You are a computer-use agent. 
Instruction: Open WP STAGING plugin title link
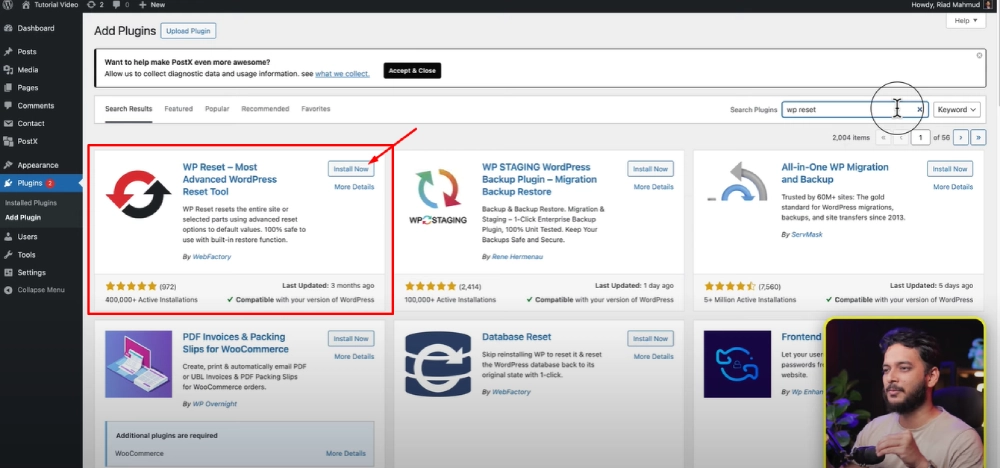pyautogui.click(x=539, y=179)
